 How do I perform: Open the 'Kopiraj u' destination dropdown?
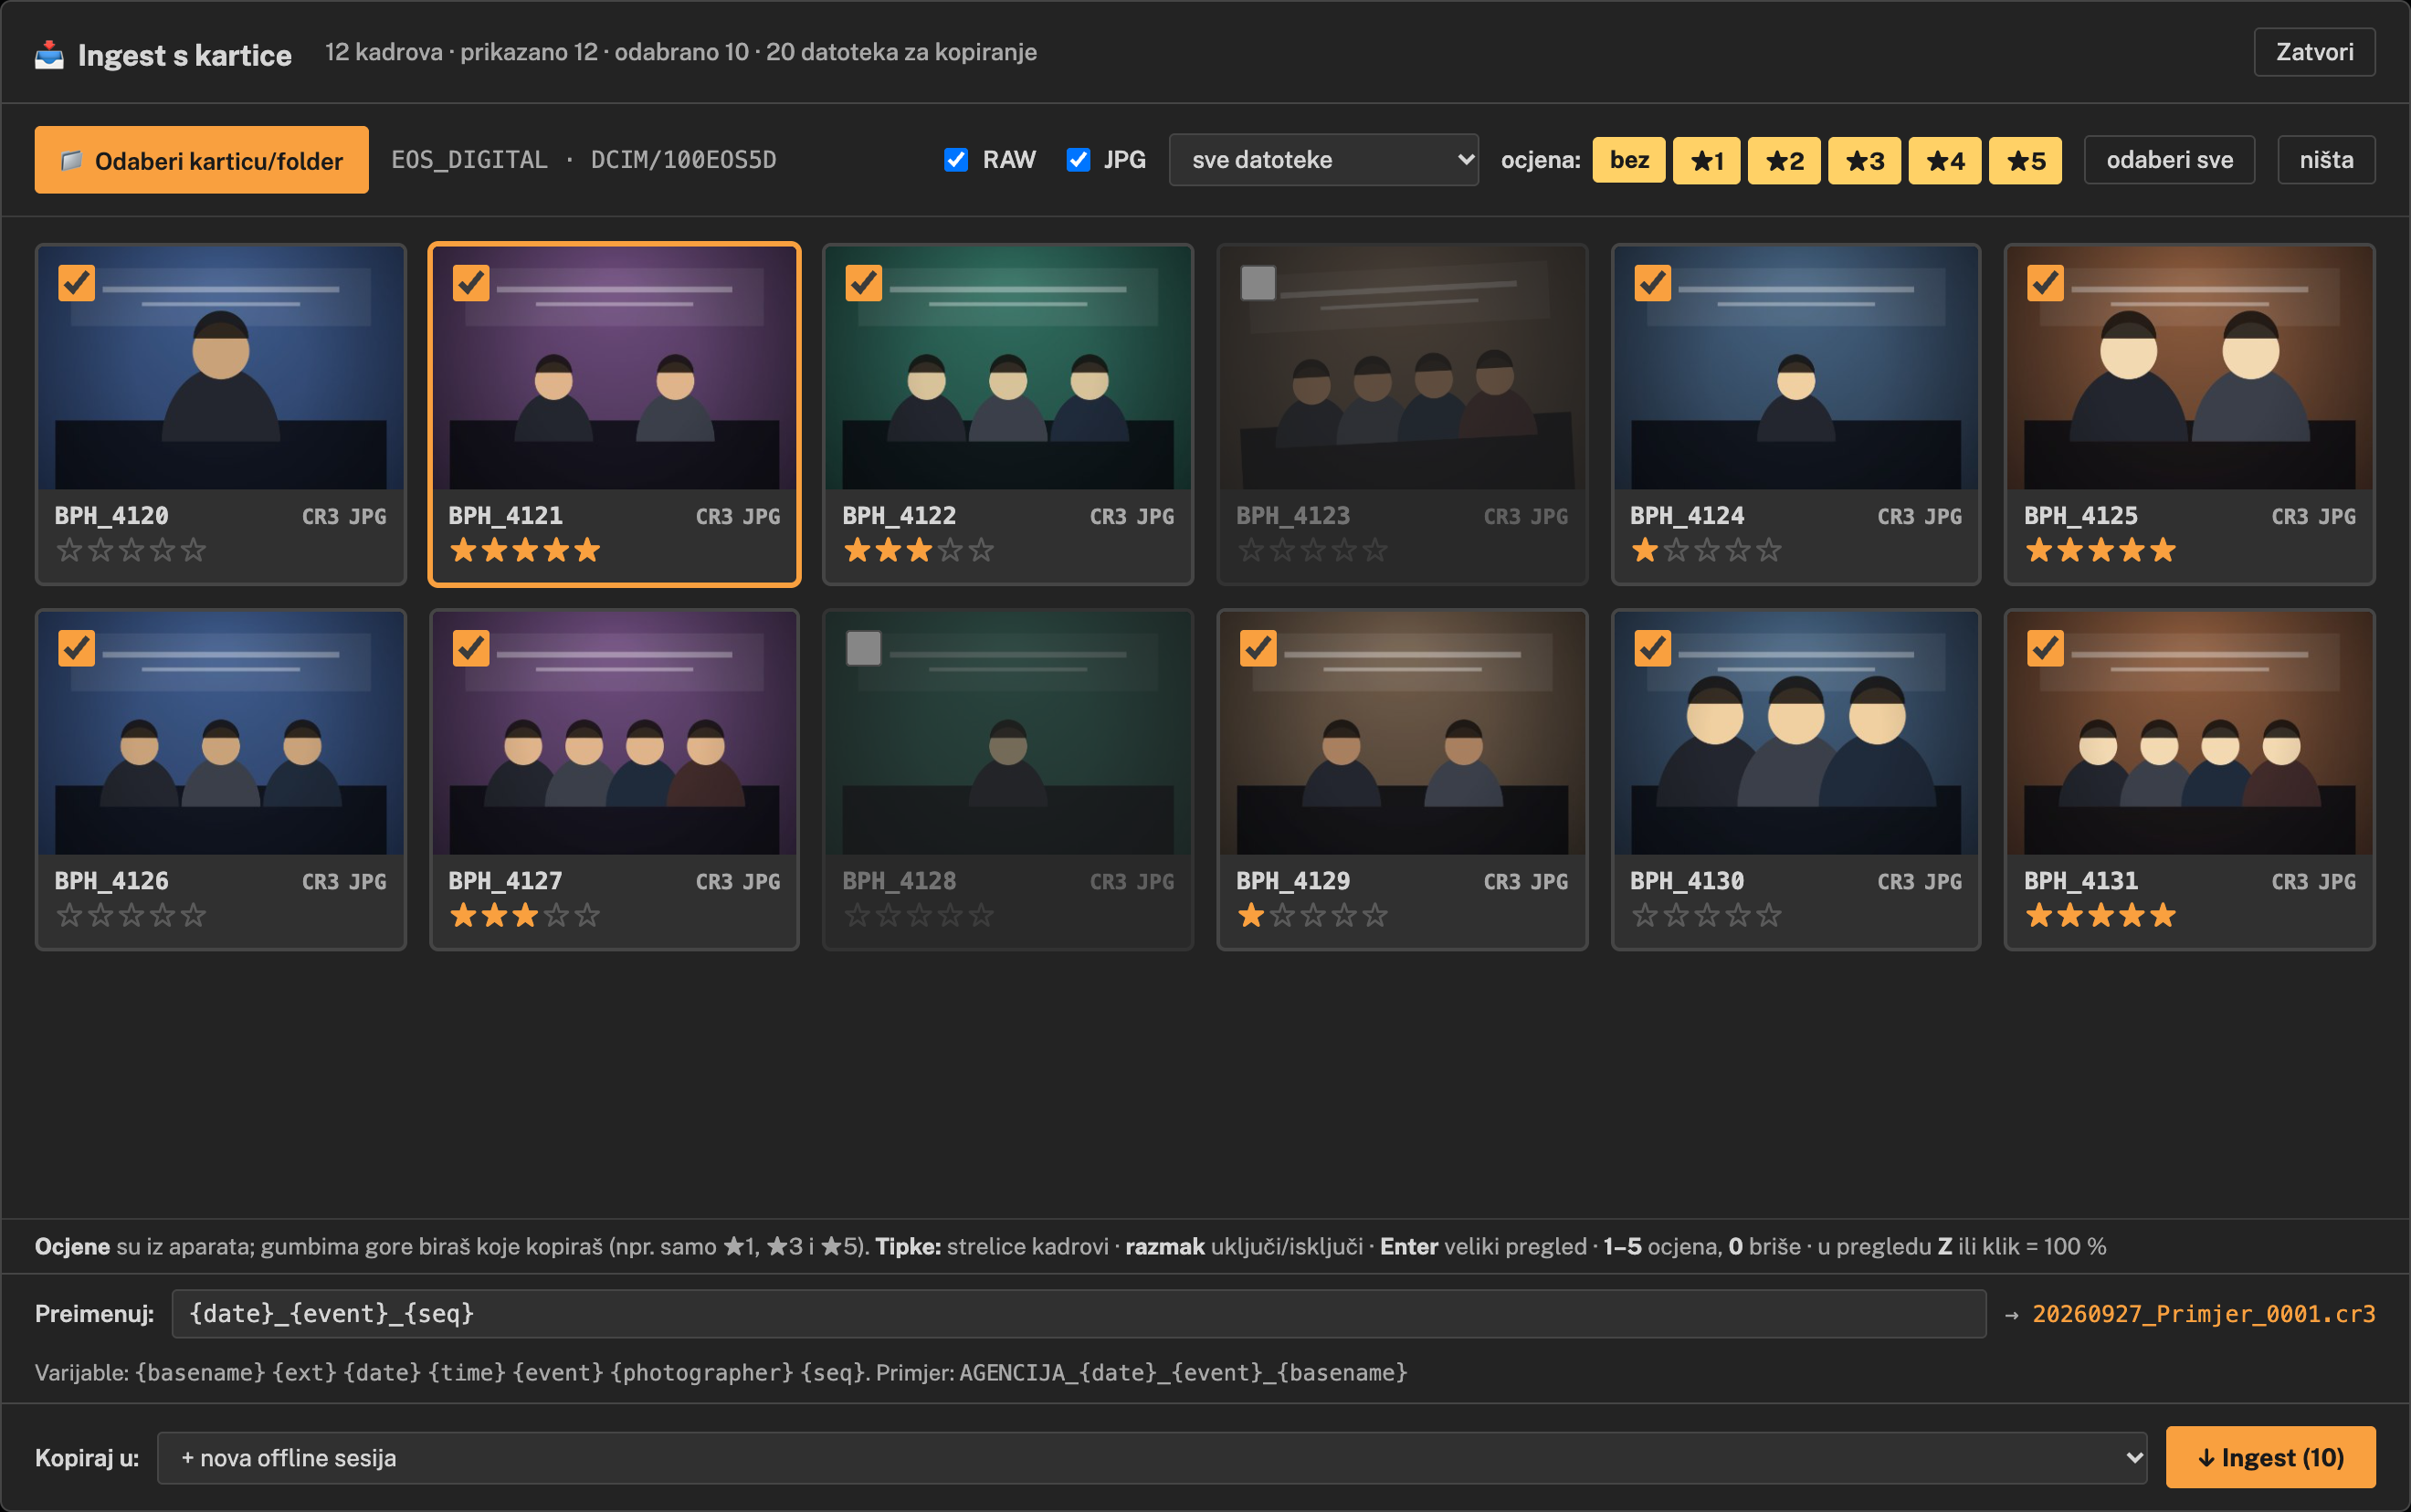click(1152, 1458)
